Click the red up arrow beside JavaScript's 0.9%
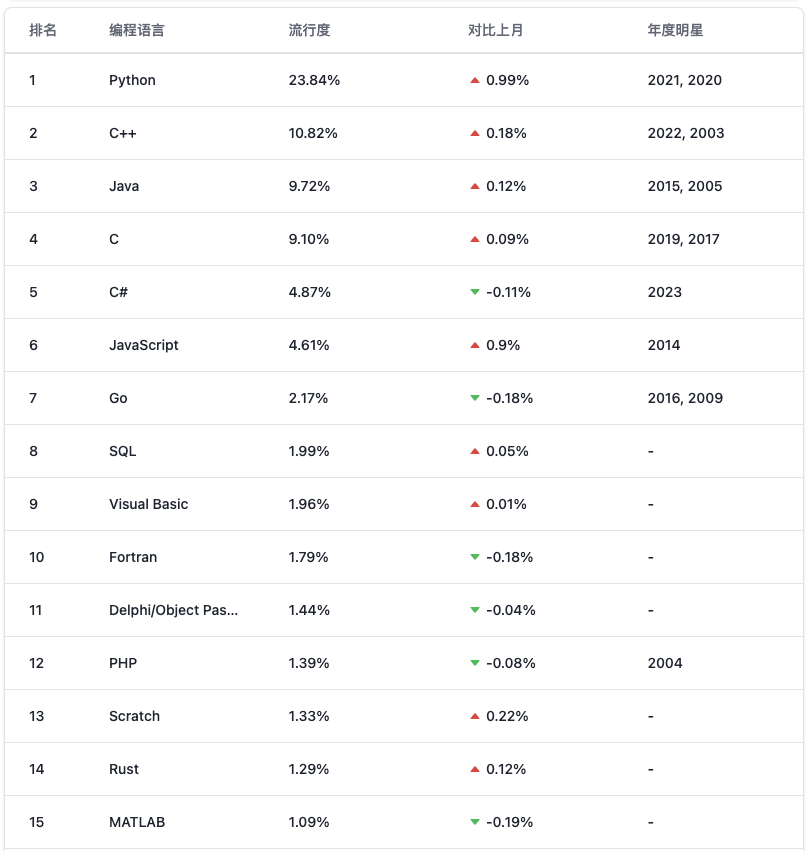Screen dimensions: 807x851 (x=475, y=345)
